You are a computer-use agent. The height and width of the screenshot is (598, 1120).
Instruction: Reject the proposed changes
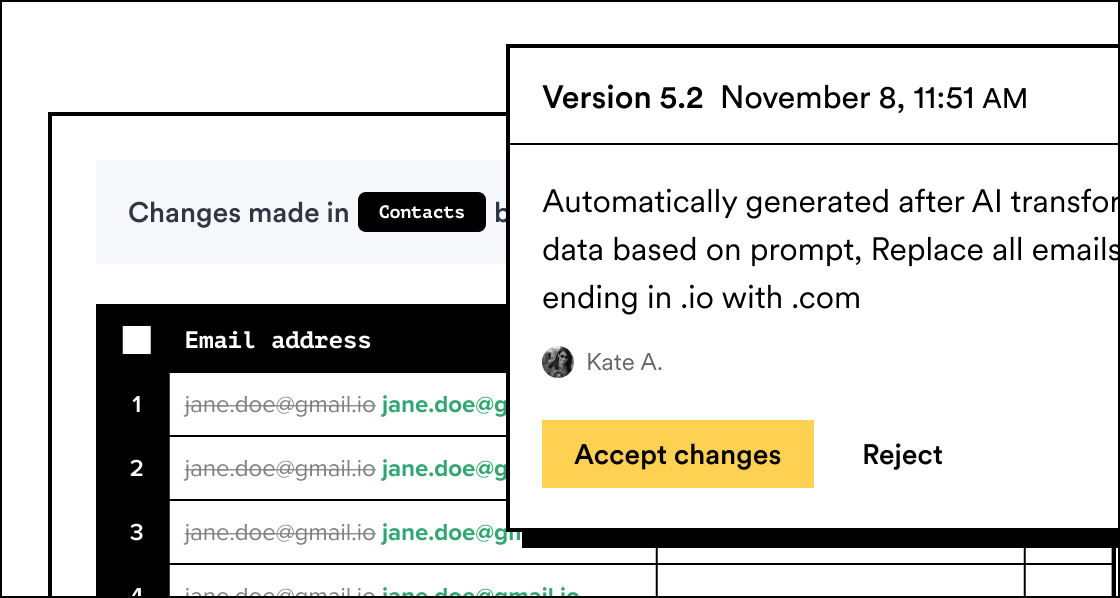coord(902,455)
